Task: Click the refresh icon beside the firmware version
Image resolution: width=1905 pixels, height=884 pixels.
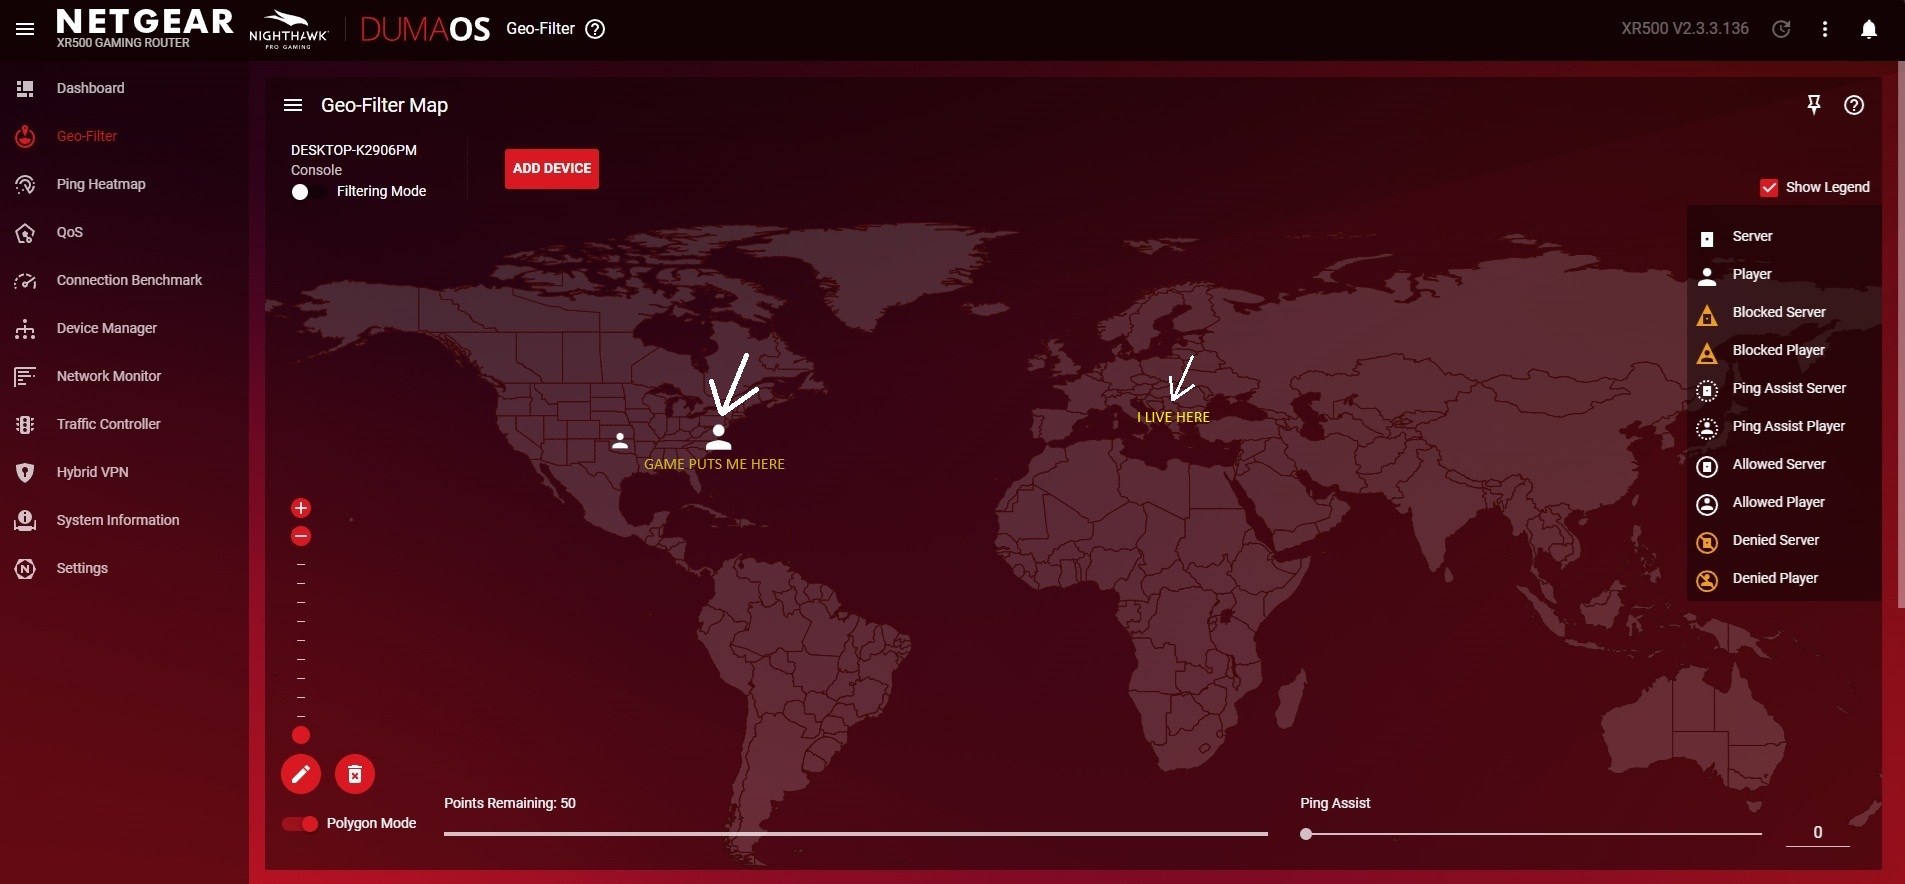Action: point(1781,29)
